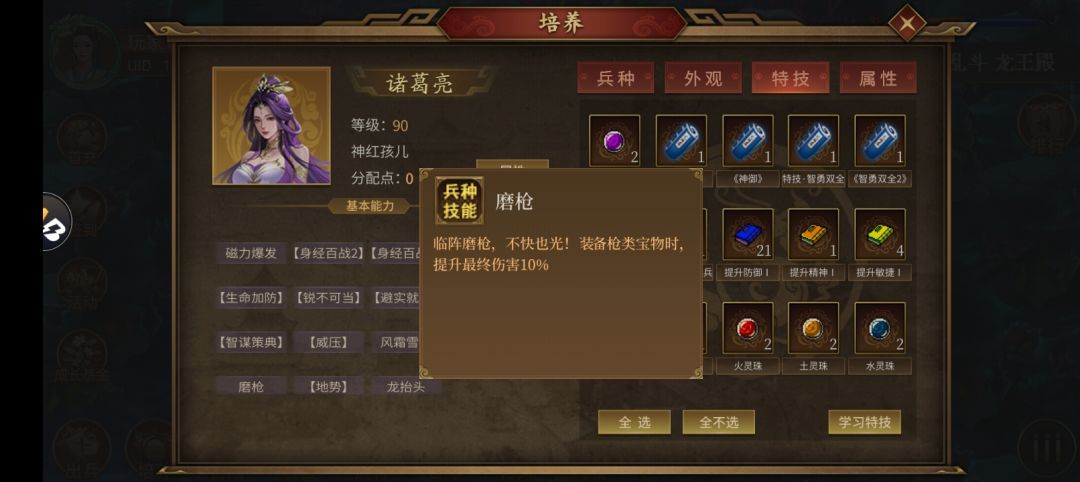
Task: Click the 学习特技 button
Action: (x=864, y=422)
